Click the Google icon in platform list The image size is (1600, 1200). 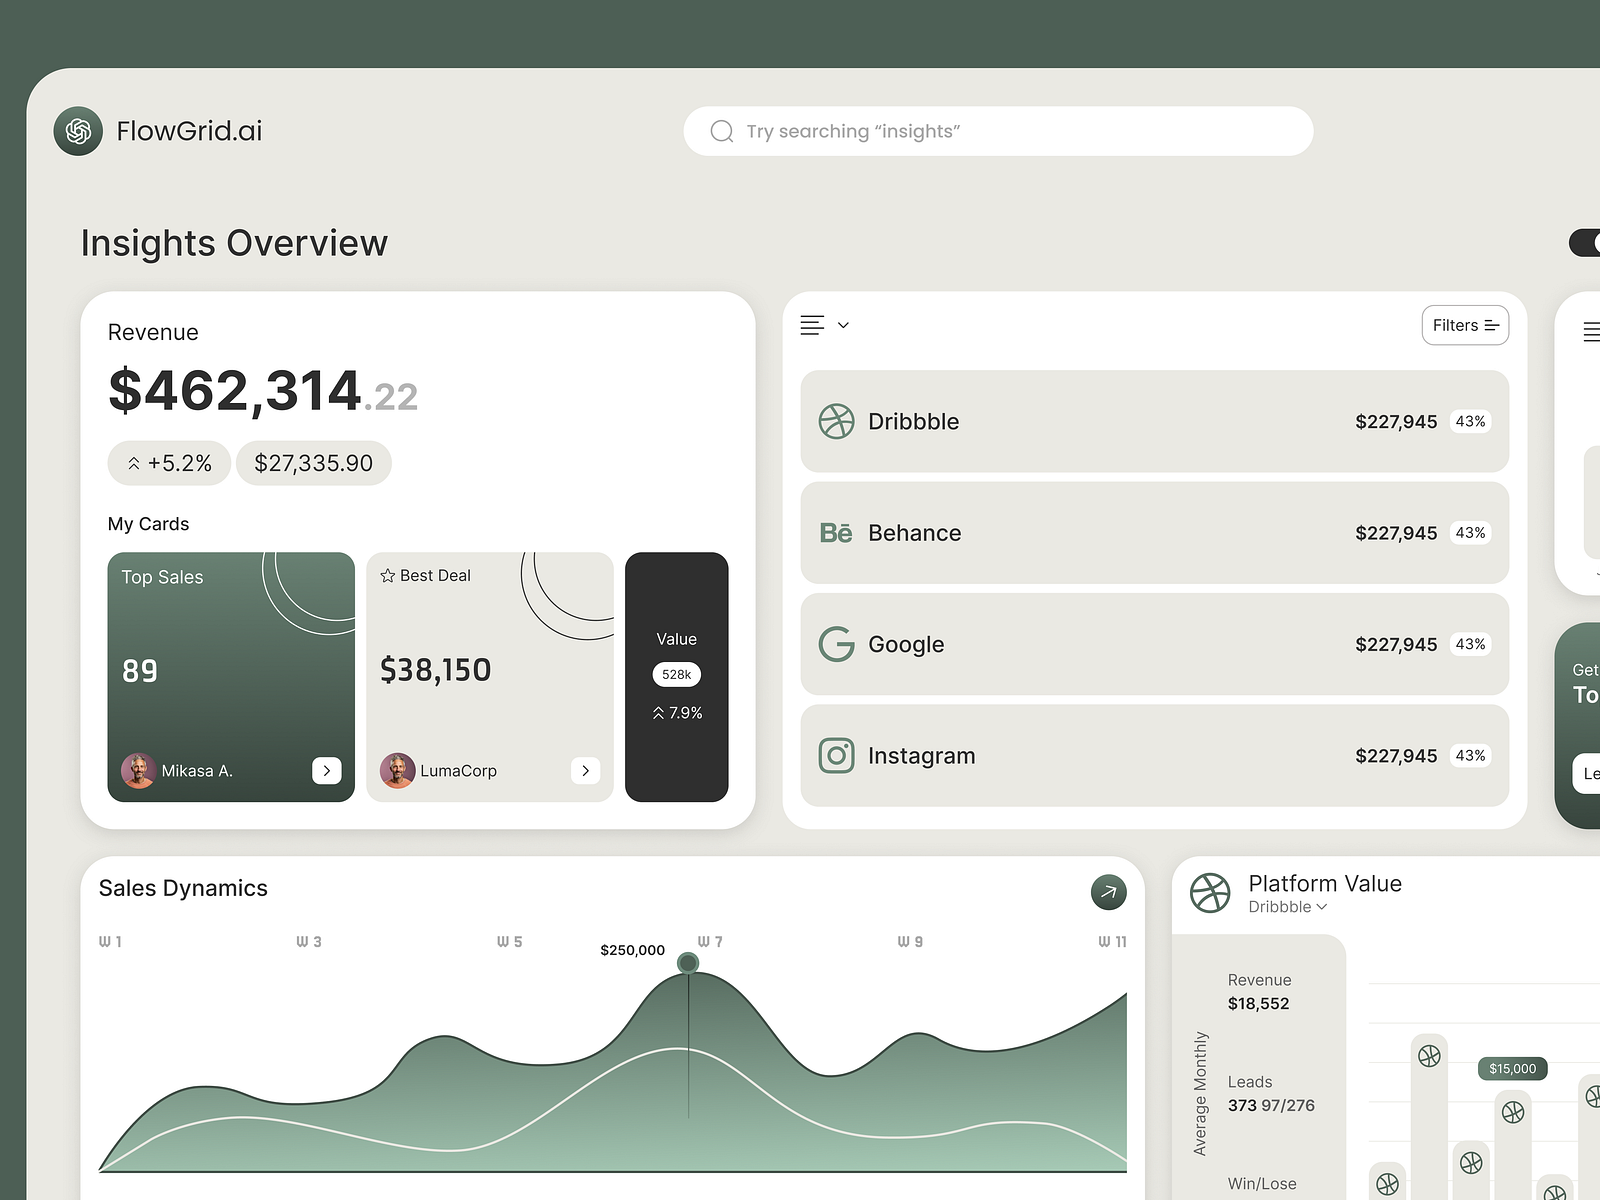point(836,644)
